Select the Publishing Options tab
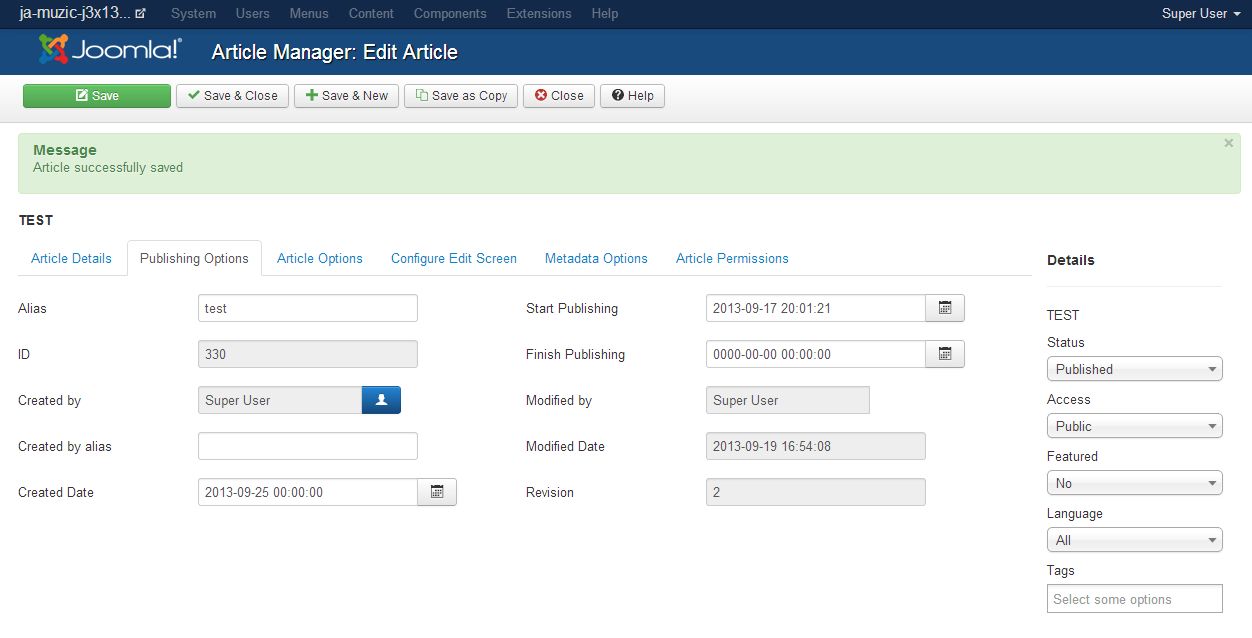Viewport: 1252px width, 638px height. pyautogui.click(x=194, y=258)
